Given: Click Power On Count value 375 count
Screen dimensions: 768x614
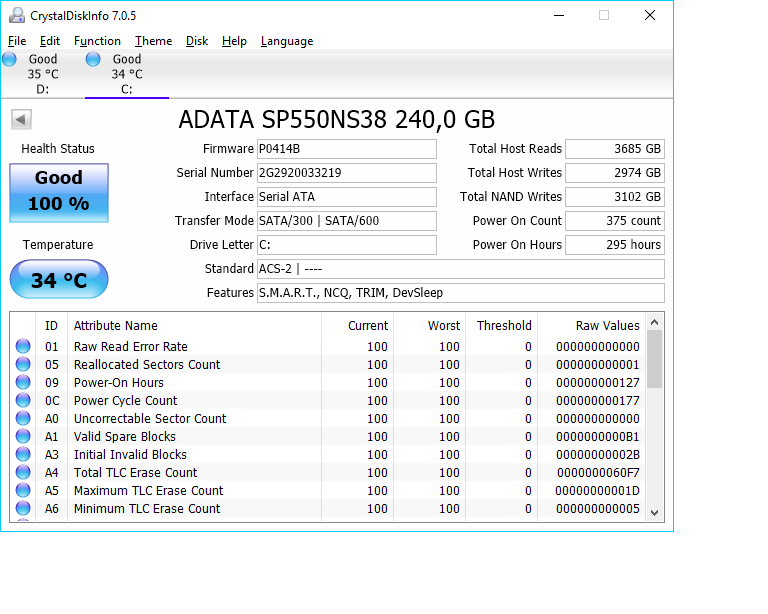Looking at the screenshot, I should (615, 221).
